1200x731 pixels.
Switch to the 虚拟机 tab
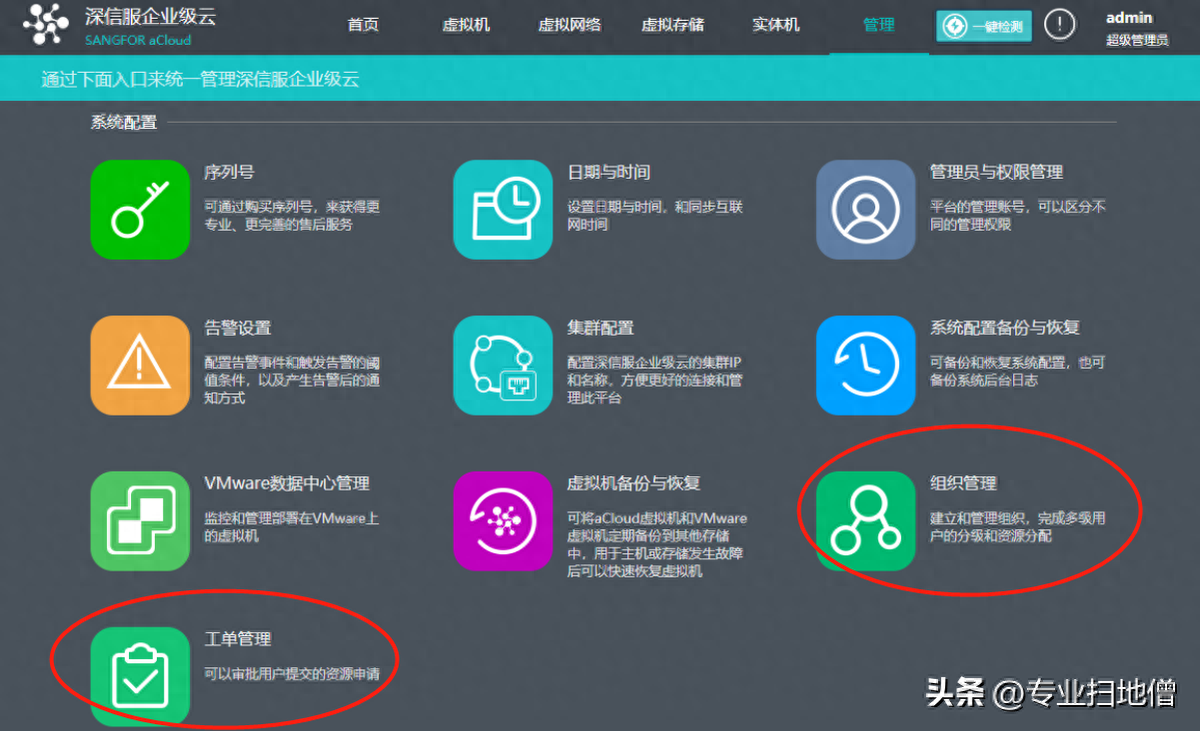coord(467,27)
